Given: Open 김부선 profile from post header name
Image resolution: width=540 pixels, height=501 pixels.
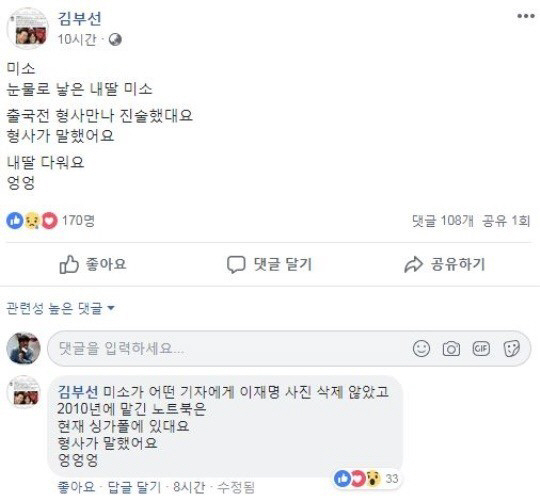Looking at the screenshot, I should (79, 18).
